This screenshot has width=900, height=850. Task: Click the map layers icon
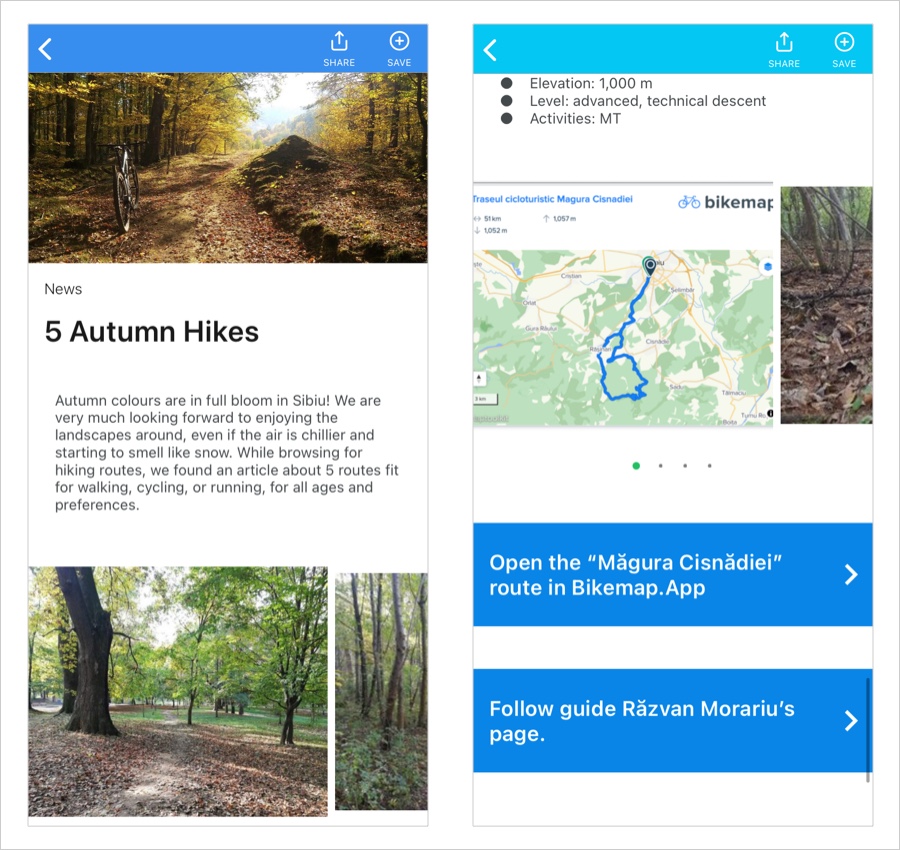767,267
